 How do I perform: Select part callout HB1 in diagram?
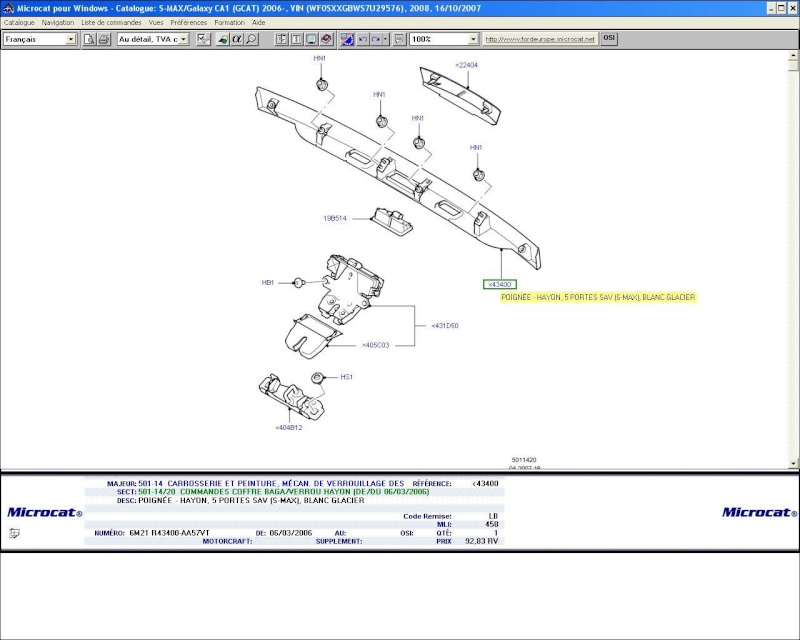tap(268, 282)
